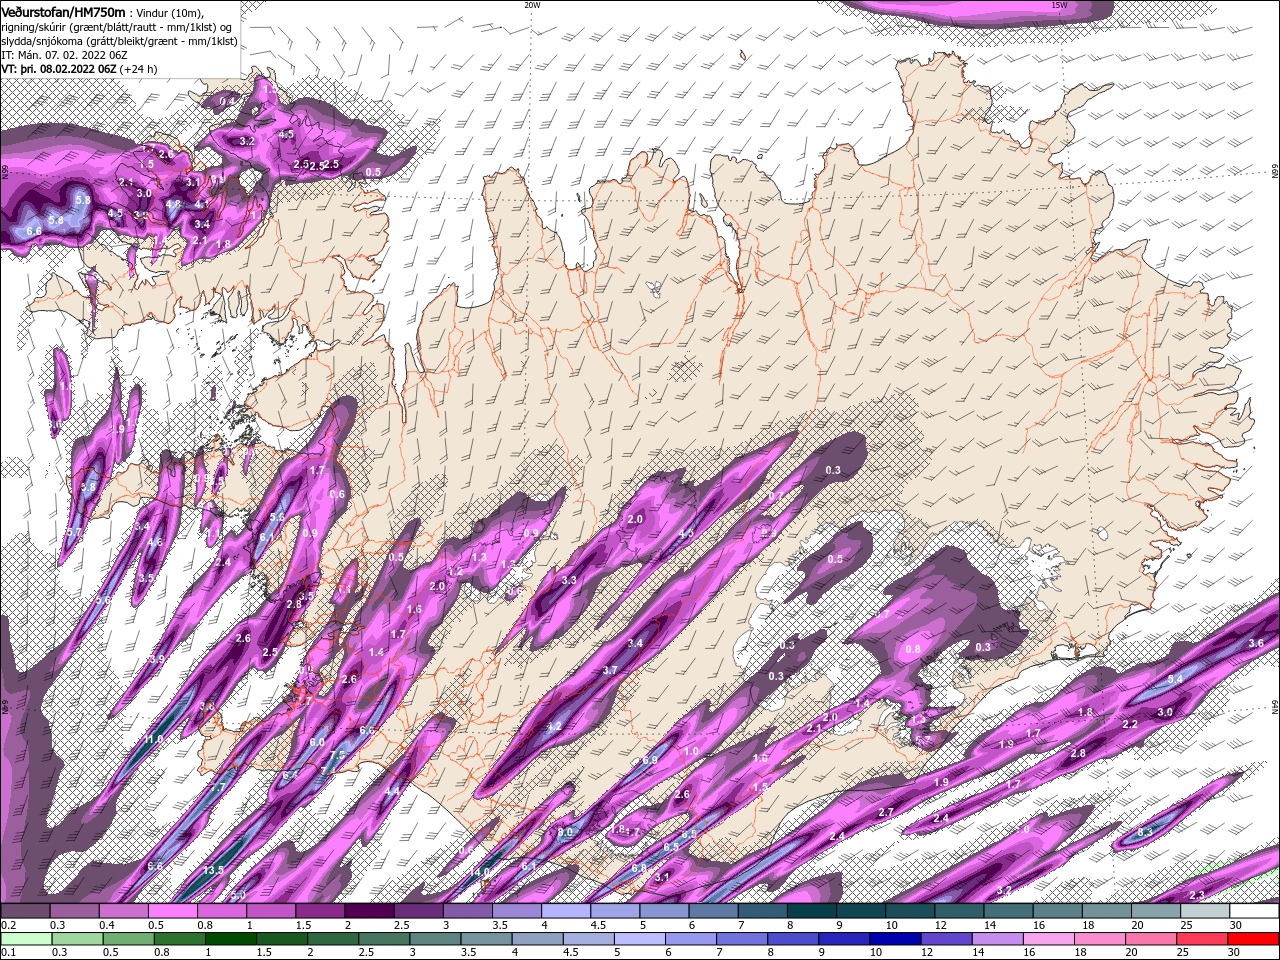Select the 7–8 blue swatch in lower legend

741,939
